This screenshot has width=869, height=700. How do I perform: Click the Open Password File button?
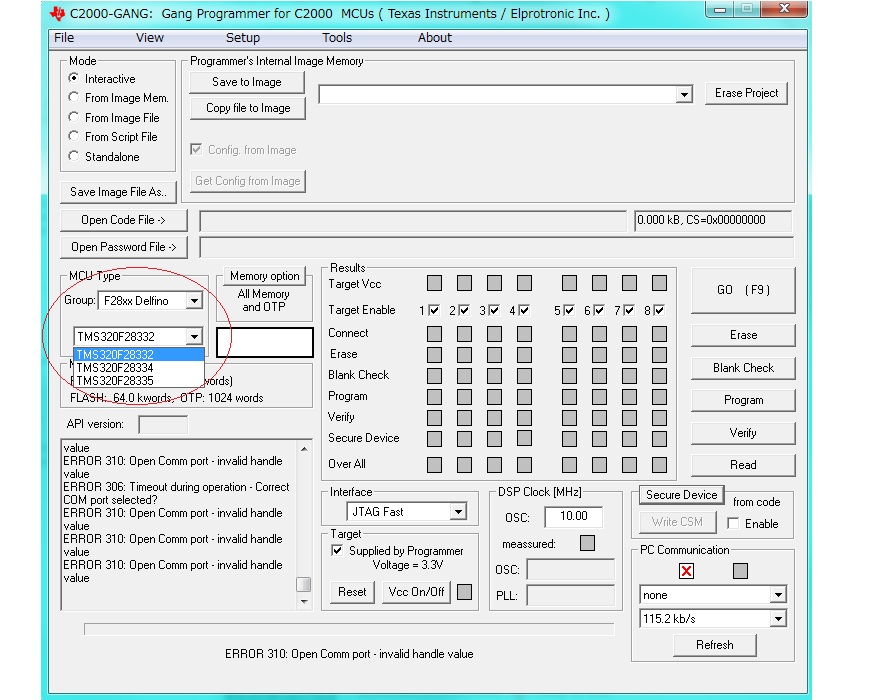(x=124, y=247)
